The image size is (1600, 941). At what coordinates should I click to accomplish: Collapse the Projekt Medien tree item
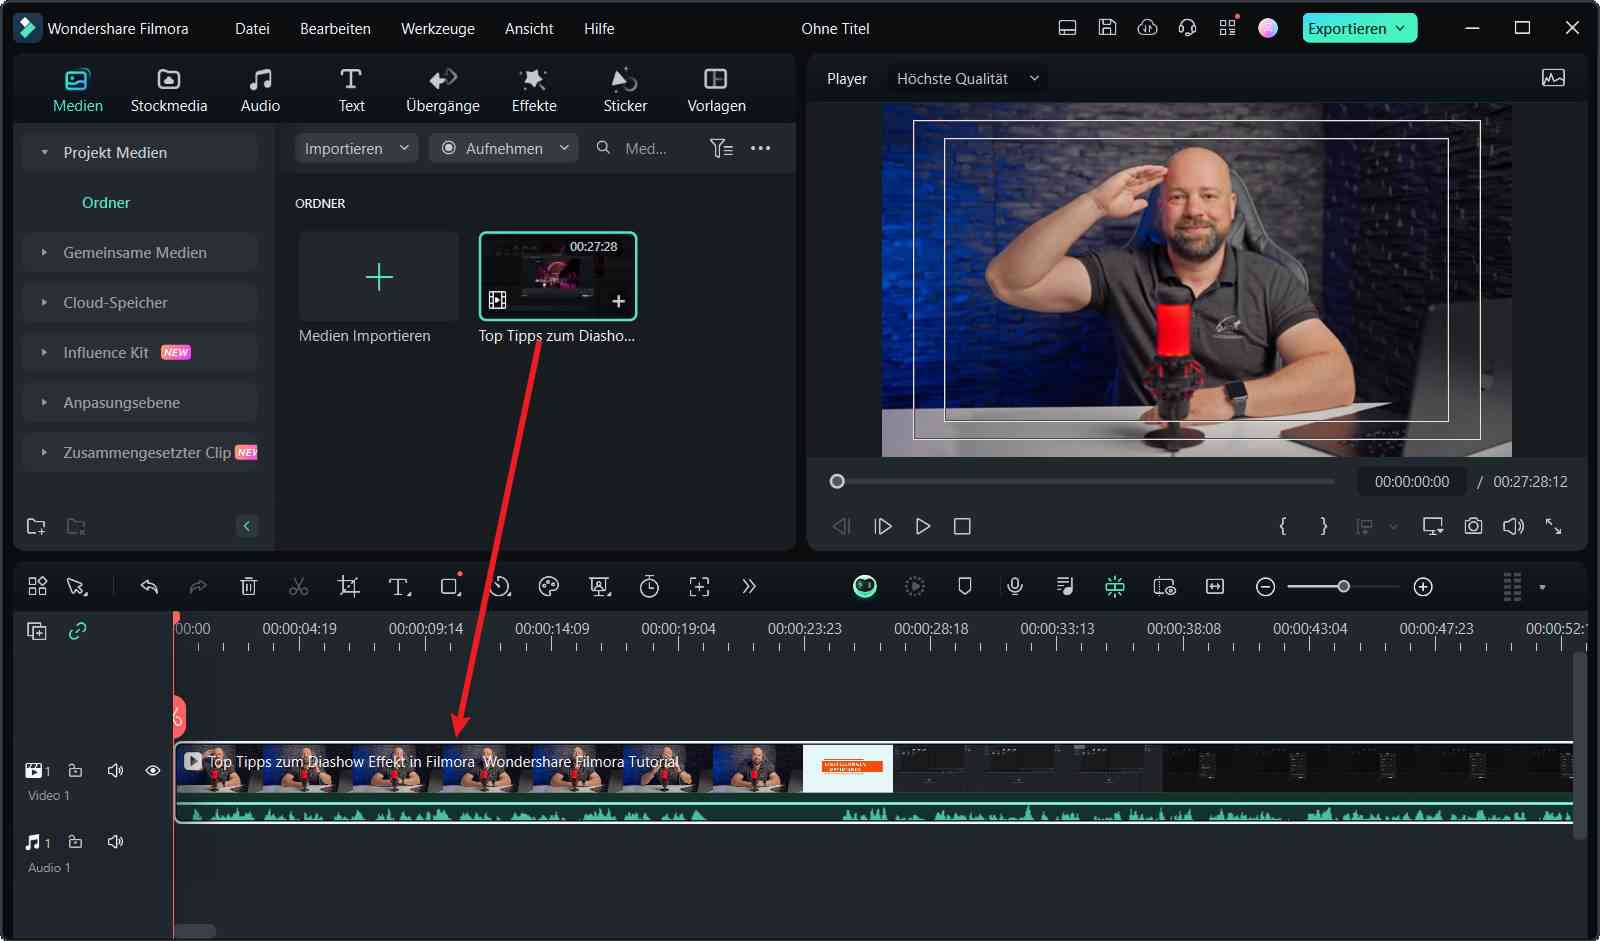click(x=44, y=152)
